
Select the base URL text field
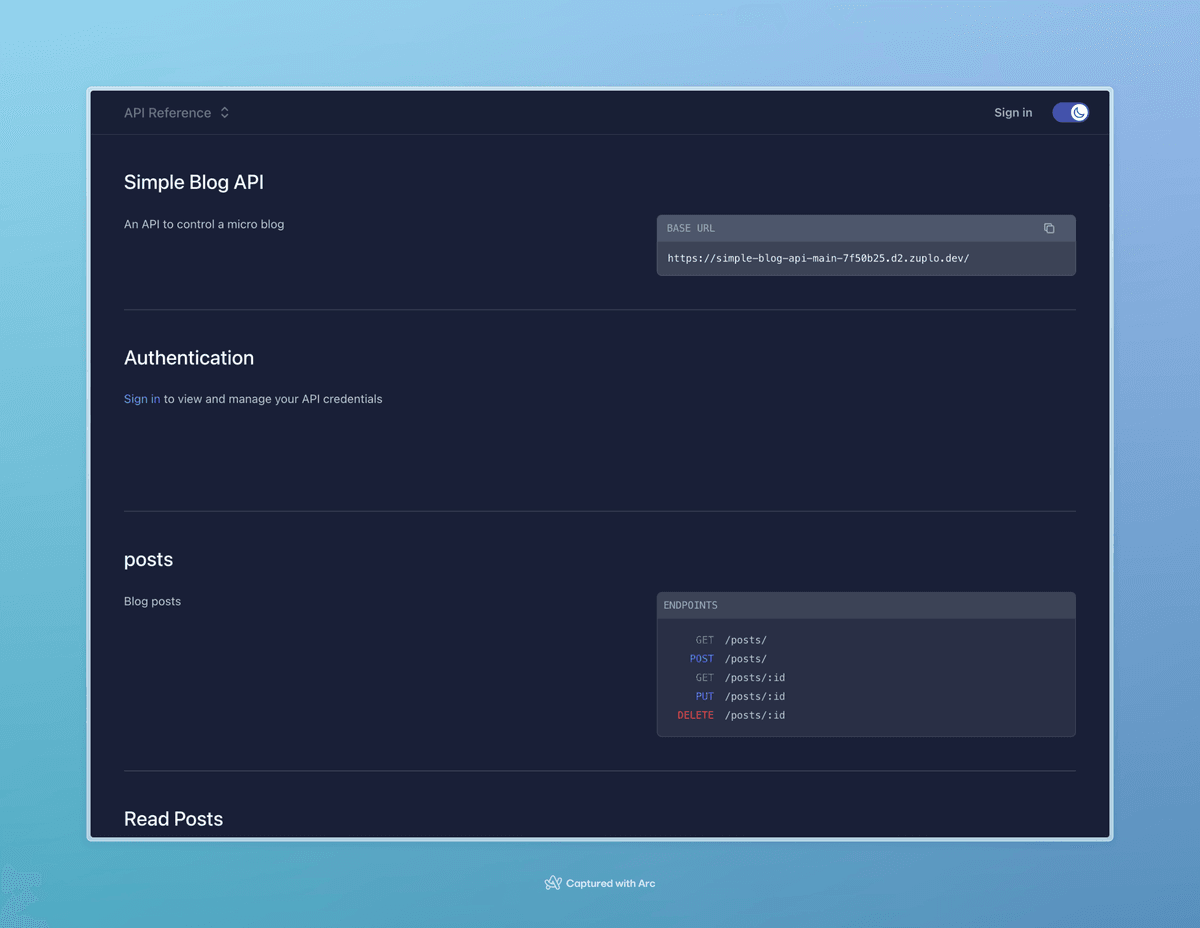coord(817,257)
